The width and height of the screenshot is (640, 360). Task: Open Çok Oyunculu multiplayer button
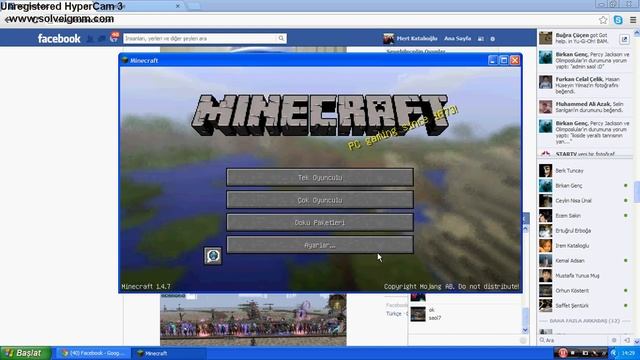(320, 200)
